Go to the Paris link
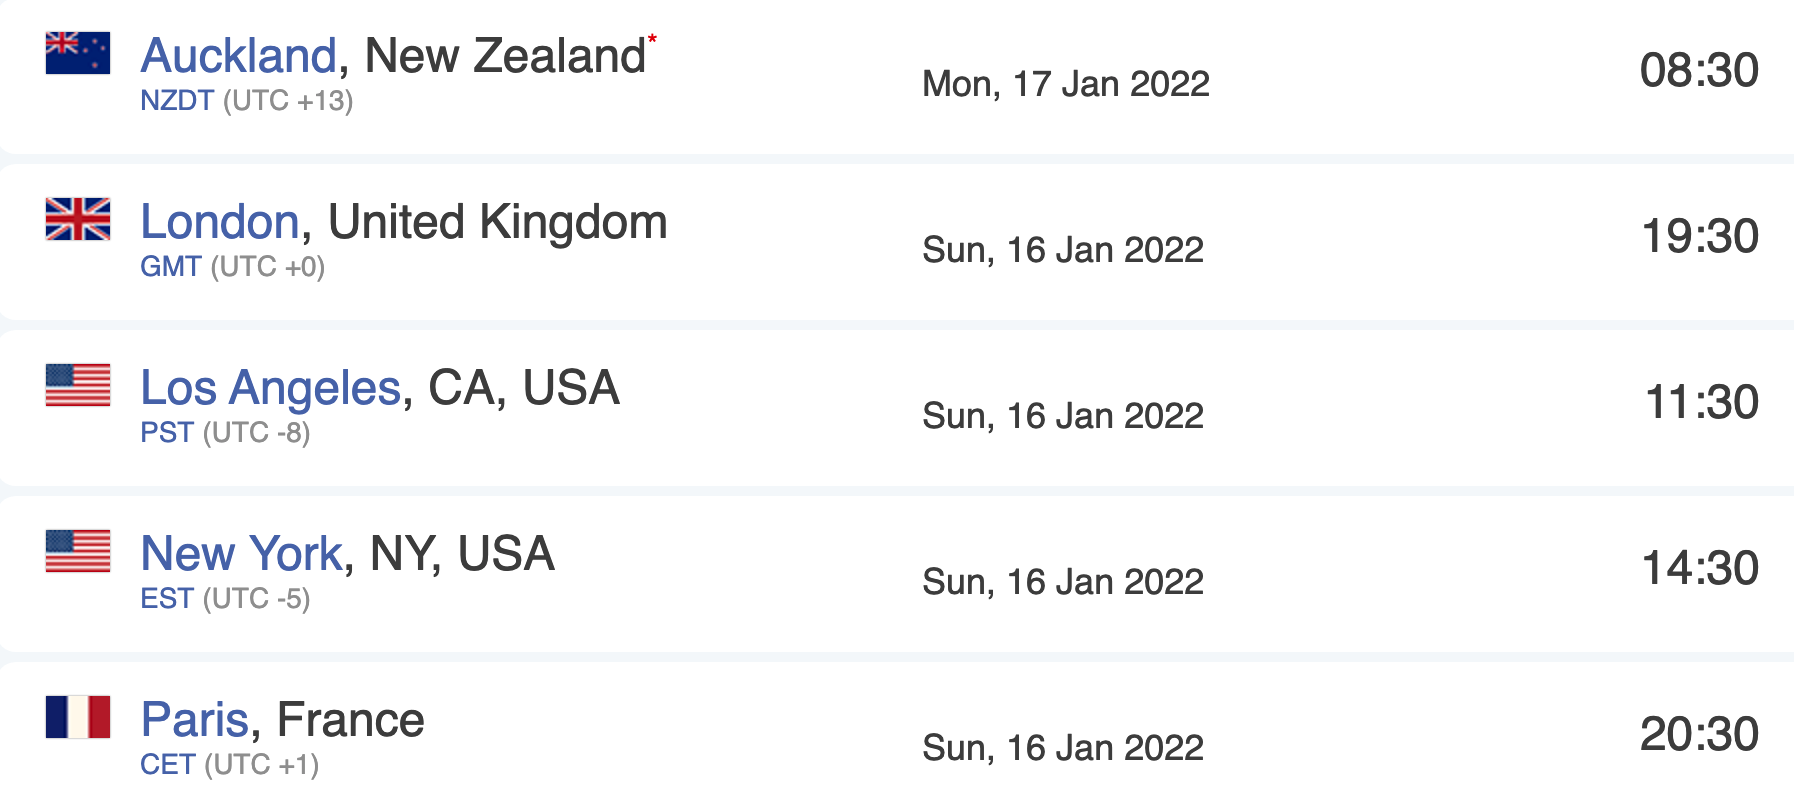The image size is (1794, 808). (194, 720)
